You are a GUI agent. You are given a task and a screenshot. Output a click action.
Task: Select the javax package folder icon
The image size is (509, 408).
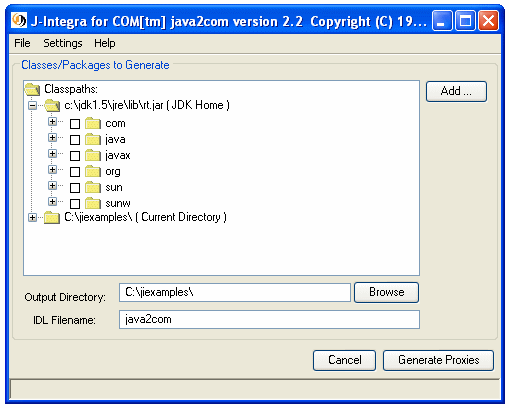[93, 155]
